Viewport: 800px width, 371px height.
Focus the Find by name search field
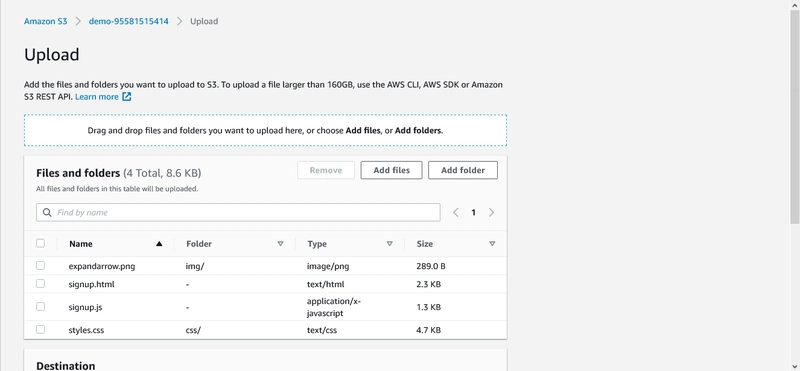point(238,212)
